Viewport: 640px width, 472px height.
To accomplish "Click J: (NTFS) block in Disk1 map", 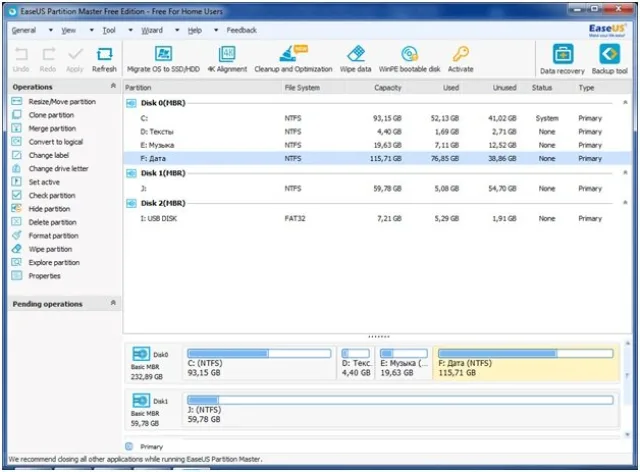I will pos(400,410).
